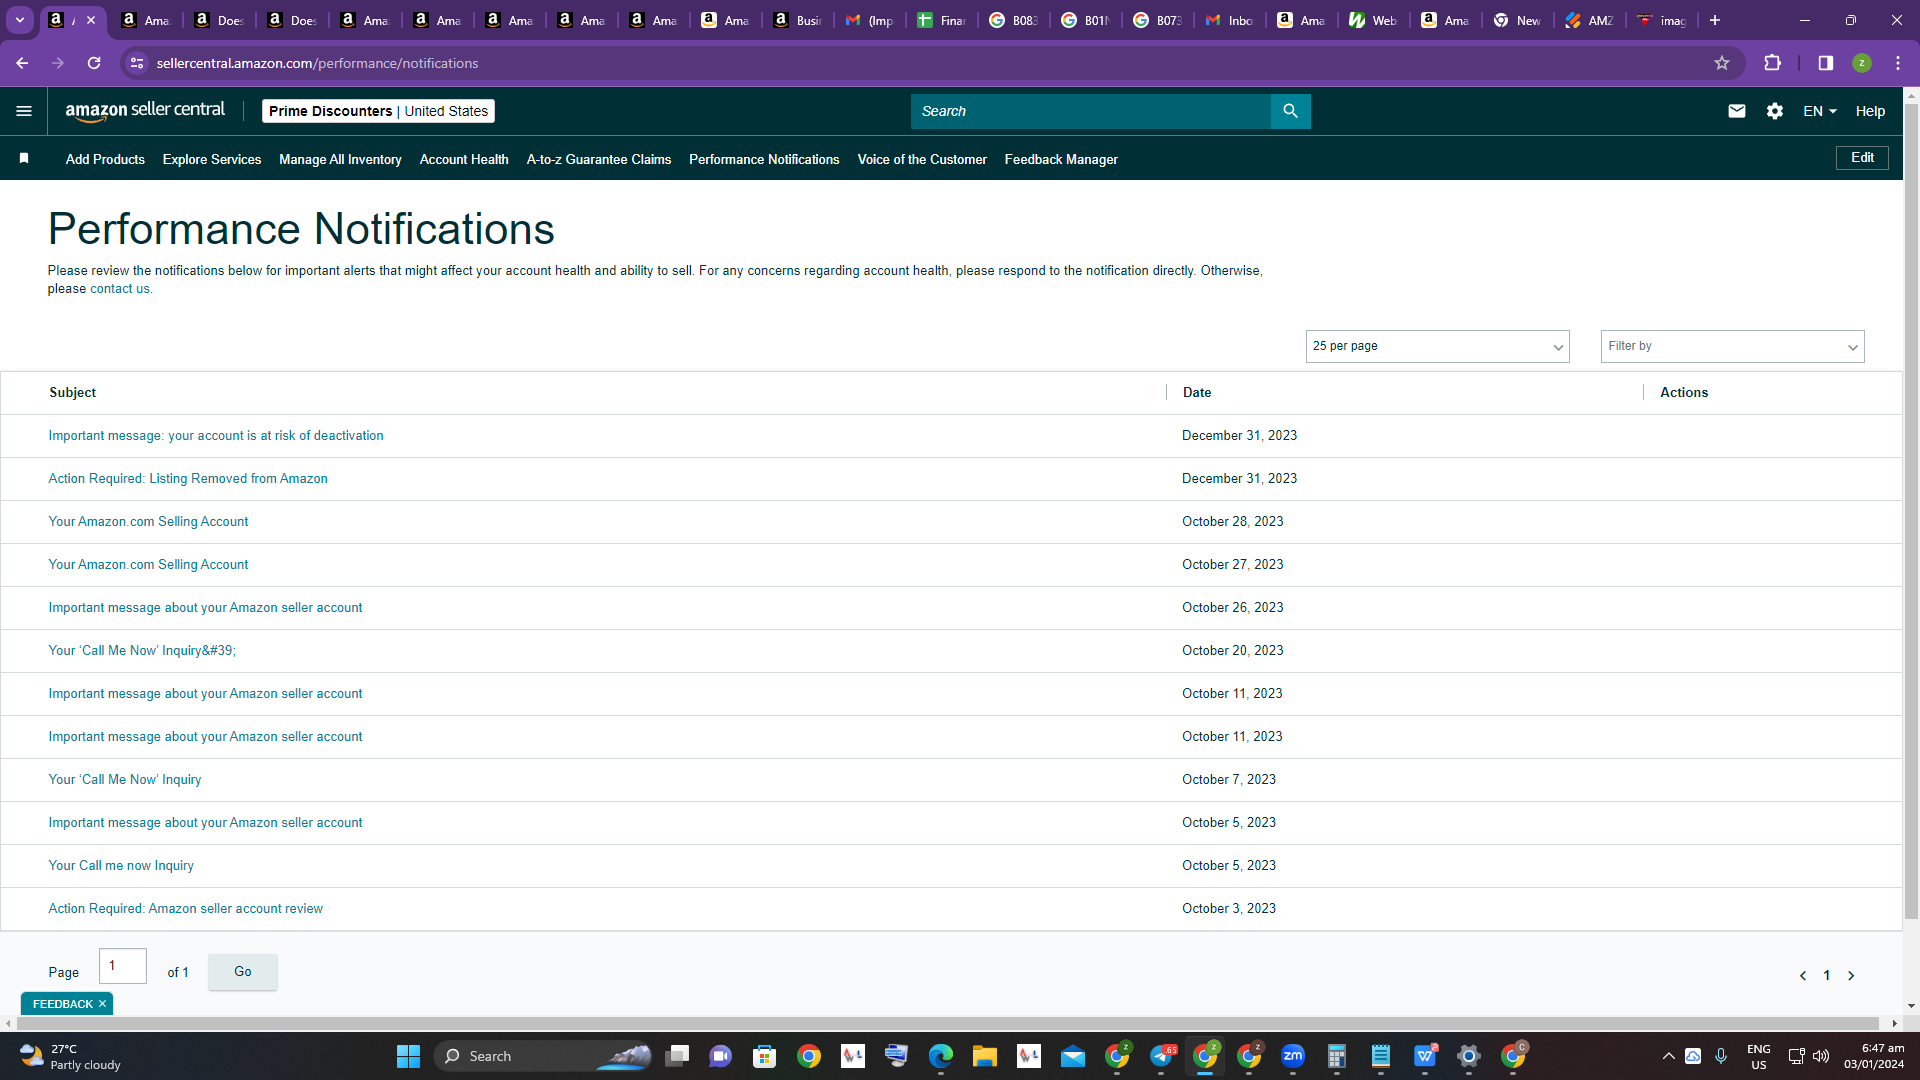The width and height of the screenshot is (1920, 1080).
Task: Open the Word icon on the taskbar
Action: (1425, 1056)
